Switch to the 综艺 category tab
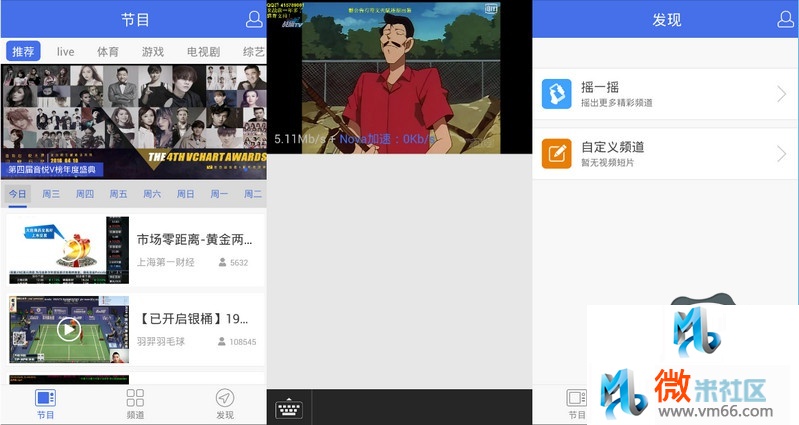The image size is (799, 425). [254, 51]
